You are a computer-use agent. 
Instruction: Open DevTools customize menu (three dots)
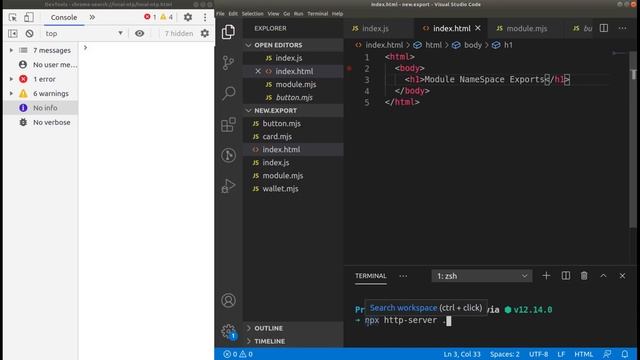coord(205,17)
